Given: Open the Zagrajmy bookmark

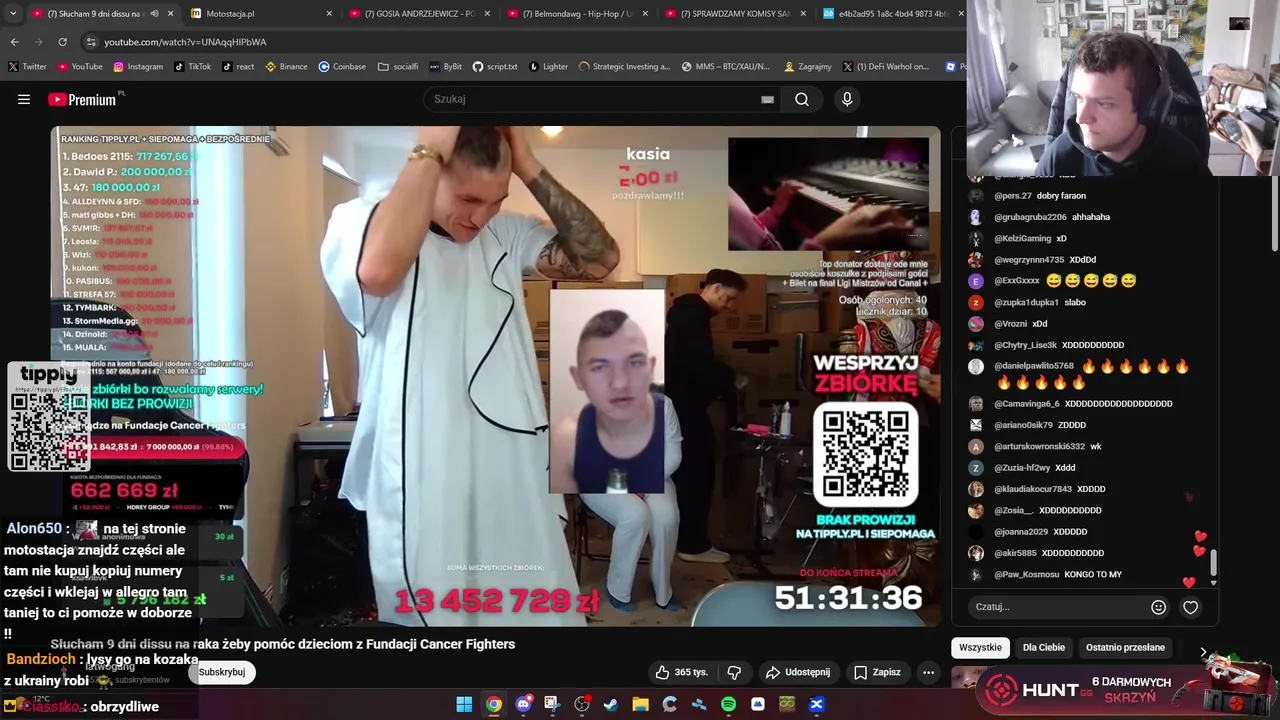Looking at the screenshot, I should coord(807,67).
